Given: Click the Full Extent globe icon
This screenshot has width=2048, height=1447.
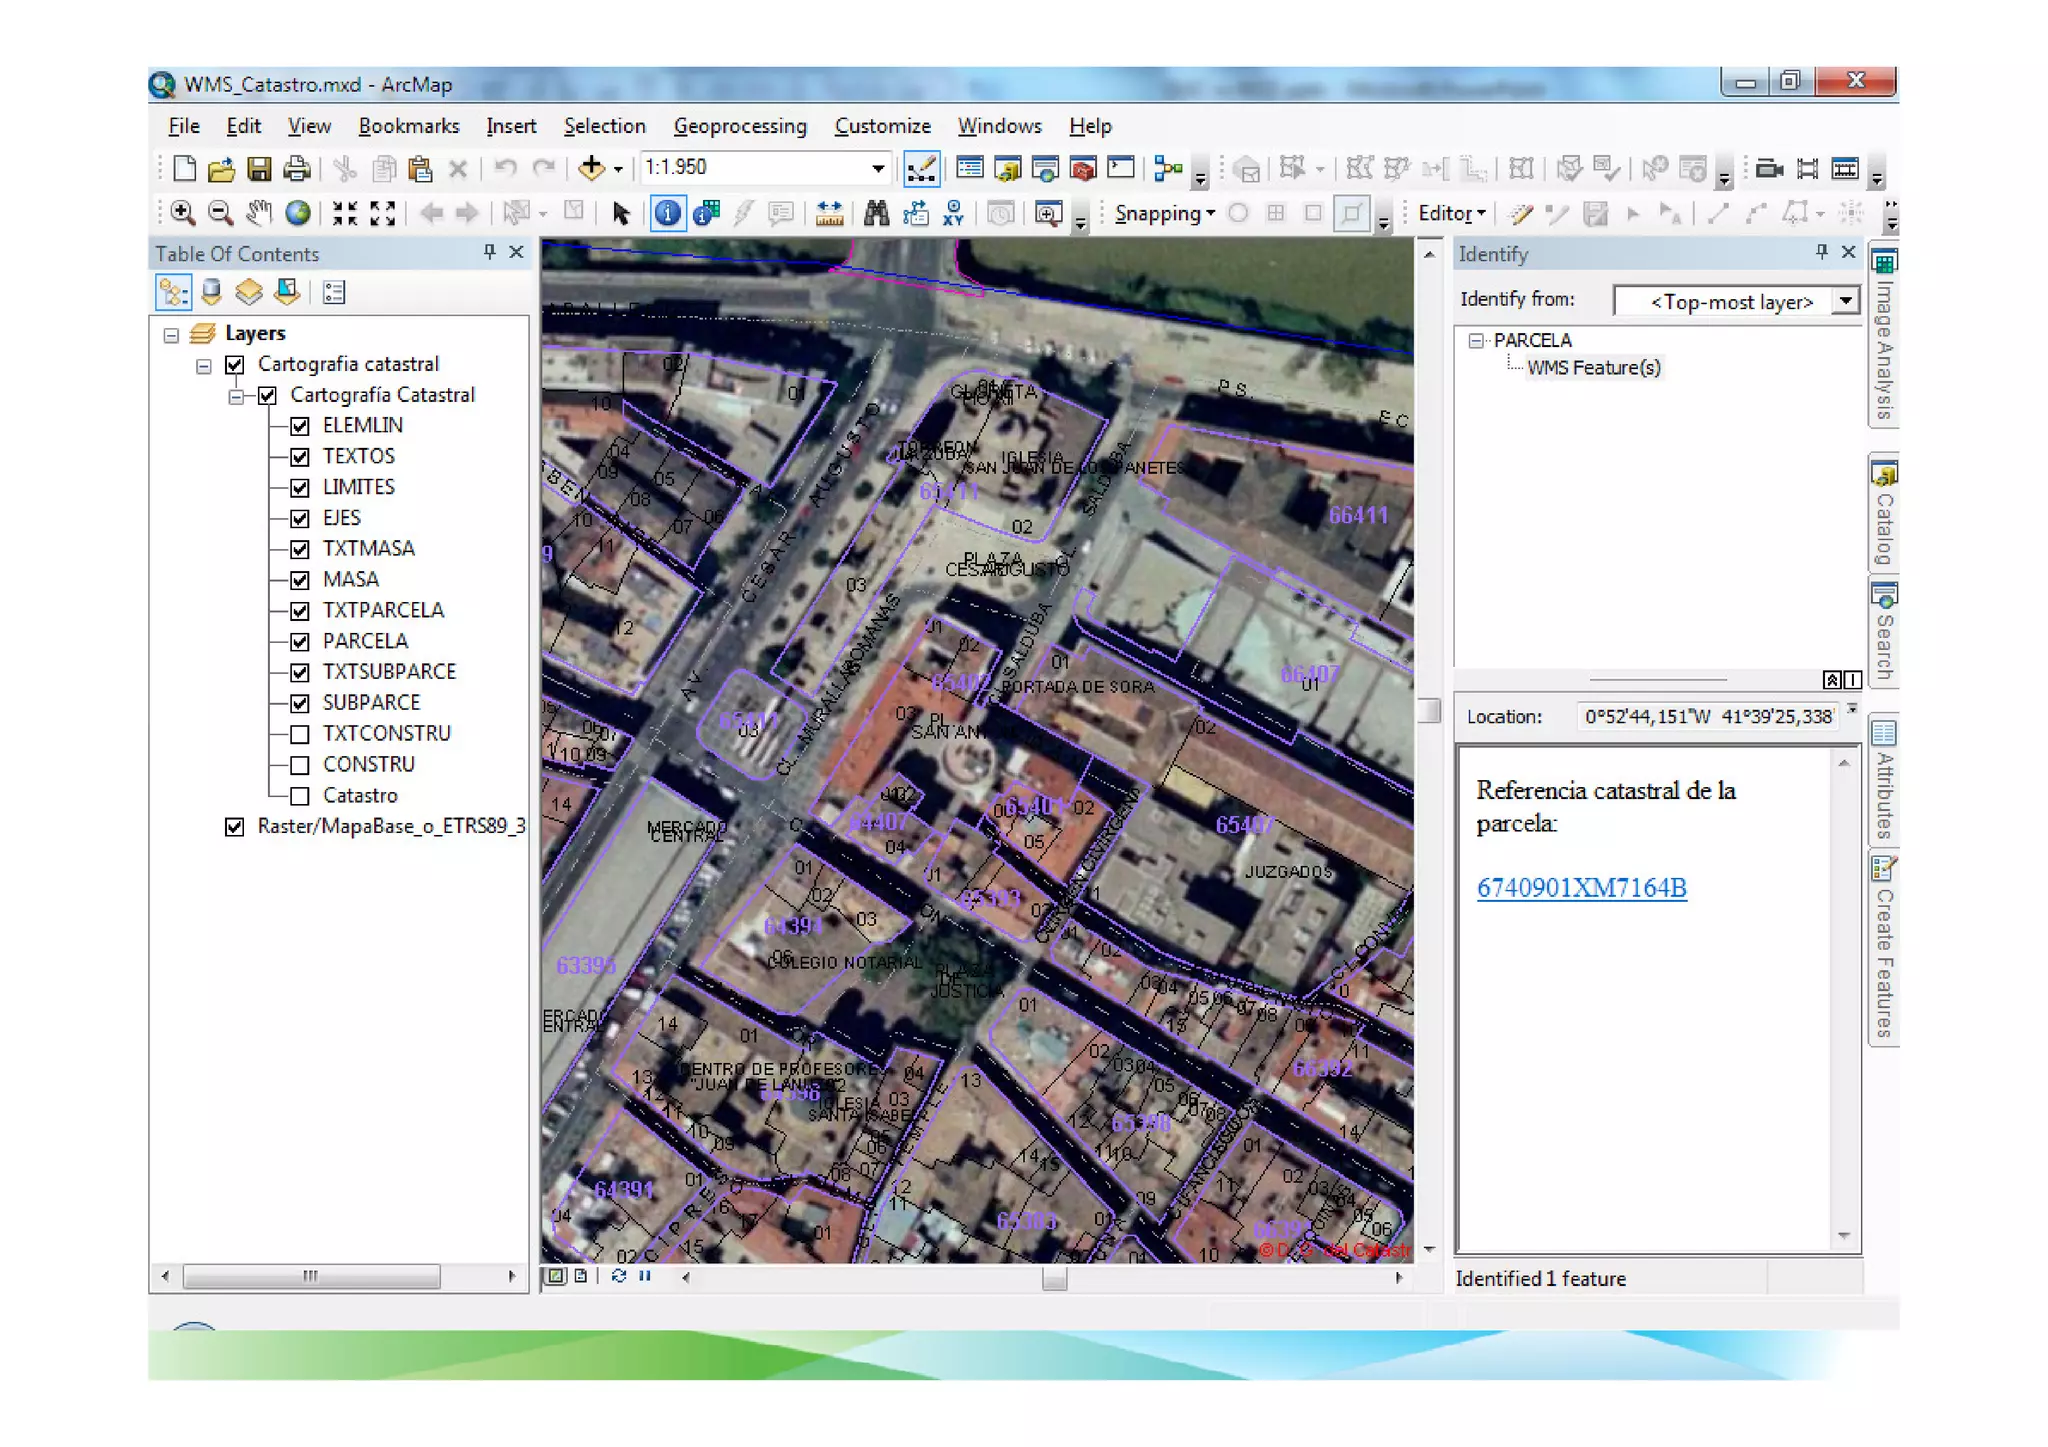Looking at the screenshot, I should (297, 213).
